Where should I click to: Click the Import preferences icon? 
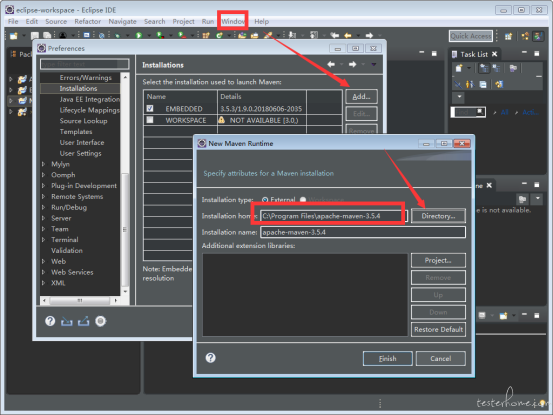(67, 321)
